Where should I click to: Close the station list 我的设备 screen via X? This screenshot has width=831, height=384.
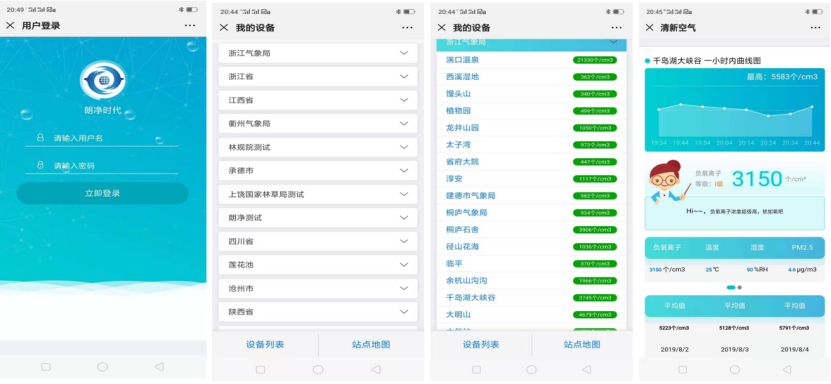pos(441,28)
